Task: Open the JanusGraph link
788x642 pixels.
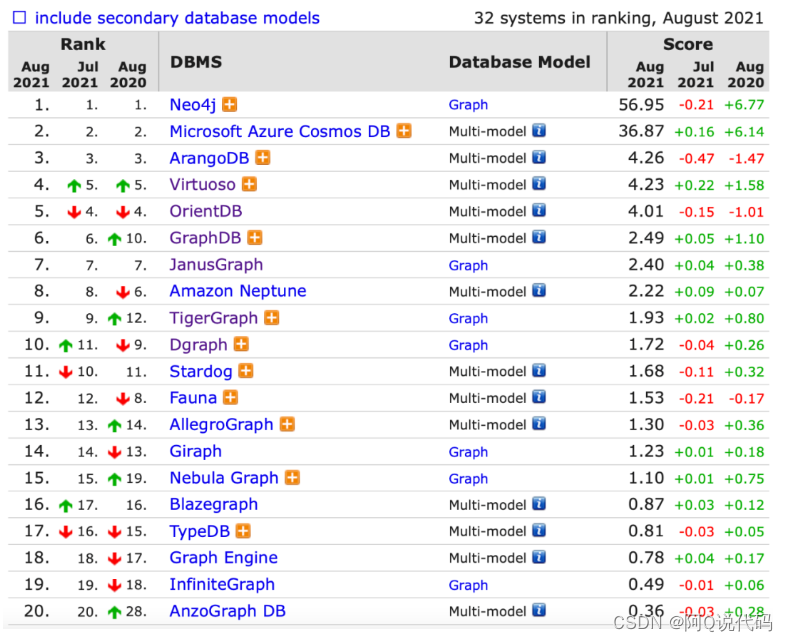Action: 216,265
